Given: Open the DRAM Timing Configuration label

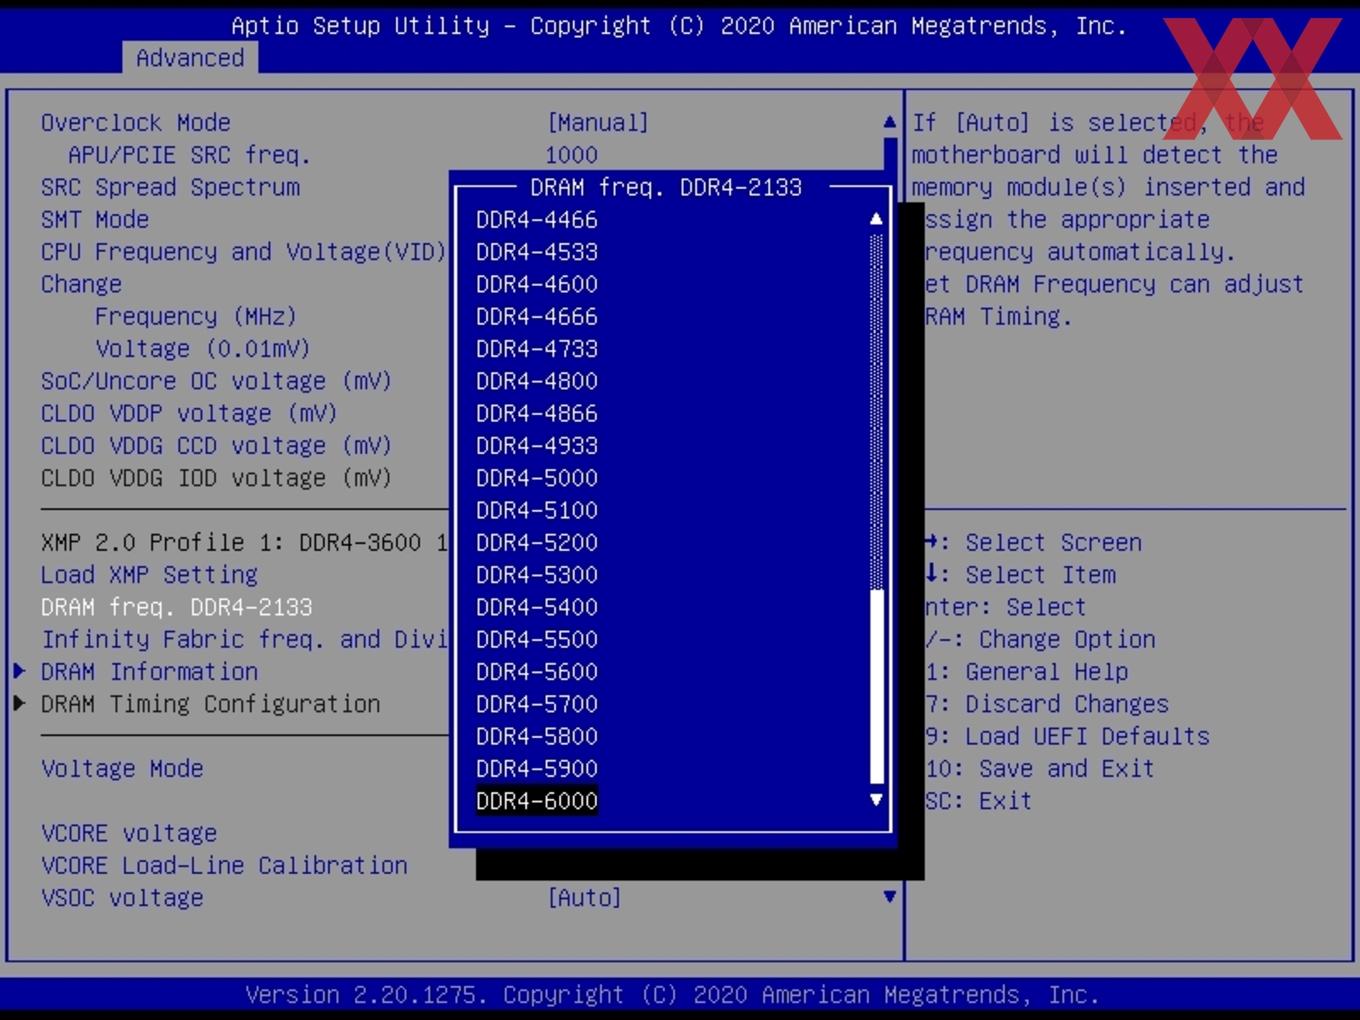Looking at the screenshot, I should [210, 705].
